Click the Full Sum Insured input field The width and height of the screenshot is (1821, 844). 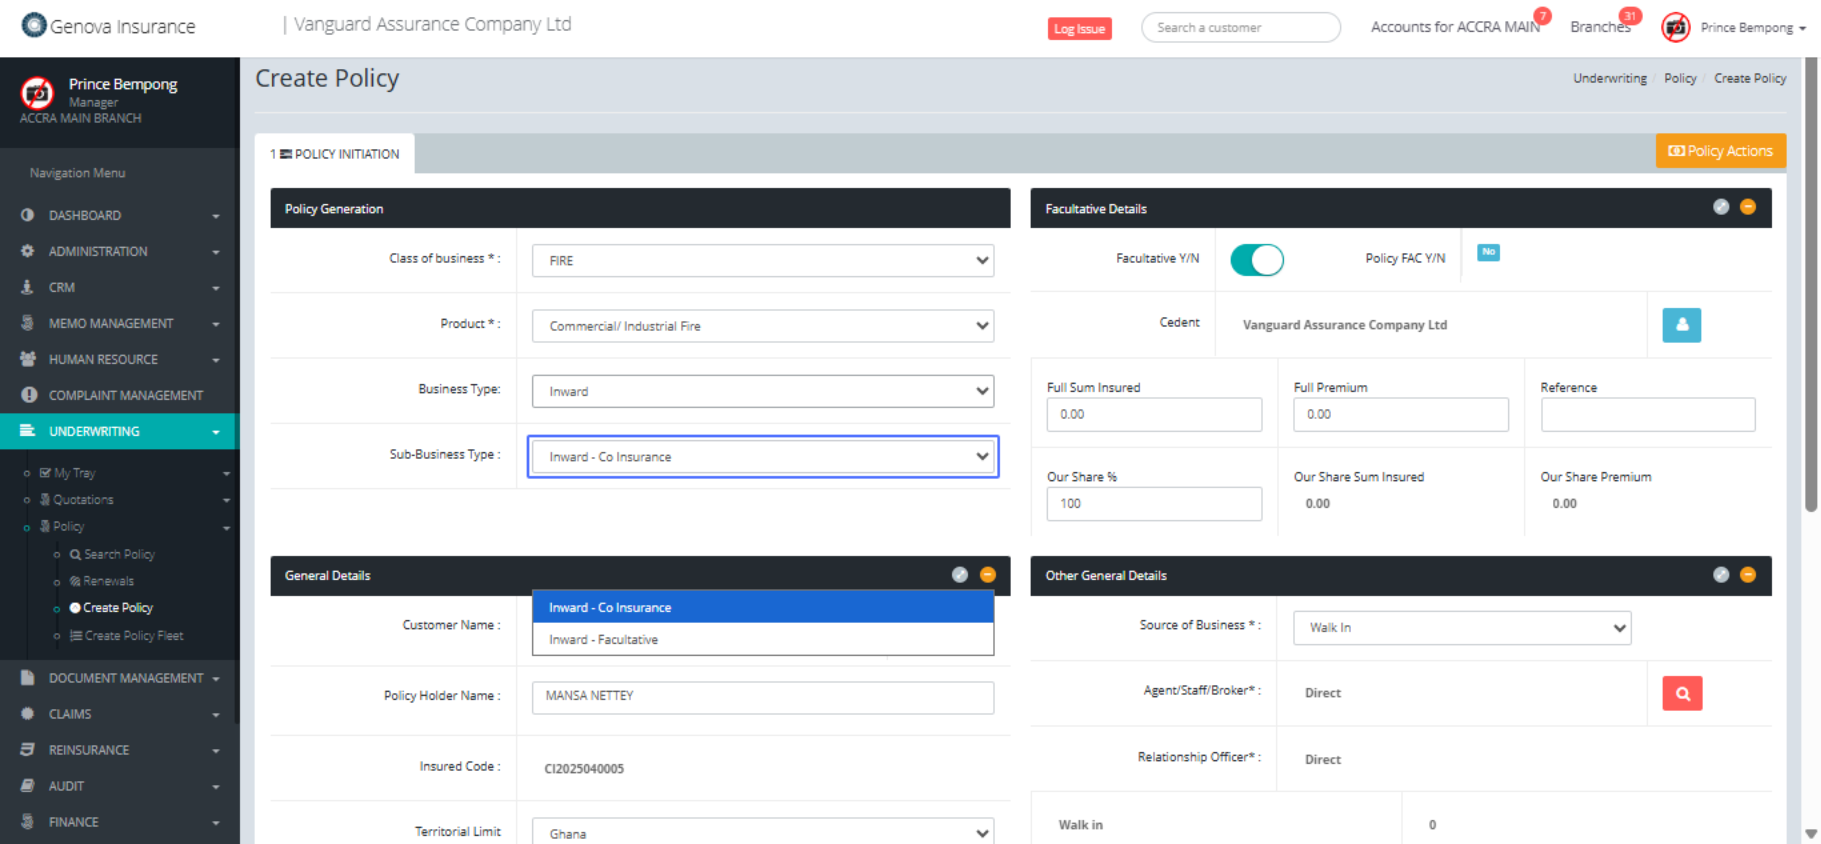click(1153, 415)
